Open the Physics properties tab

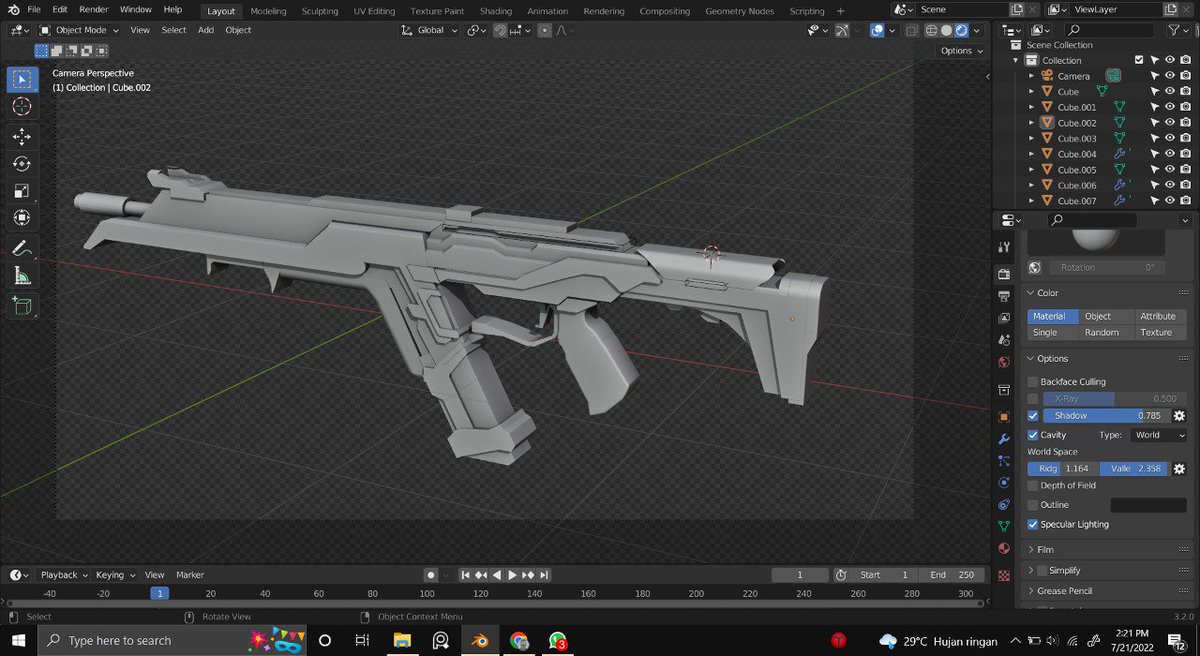pos(1004,482)
